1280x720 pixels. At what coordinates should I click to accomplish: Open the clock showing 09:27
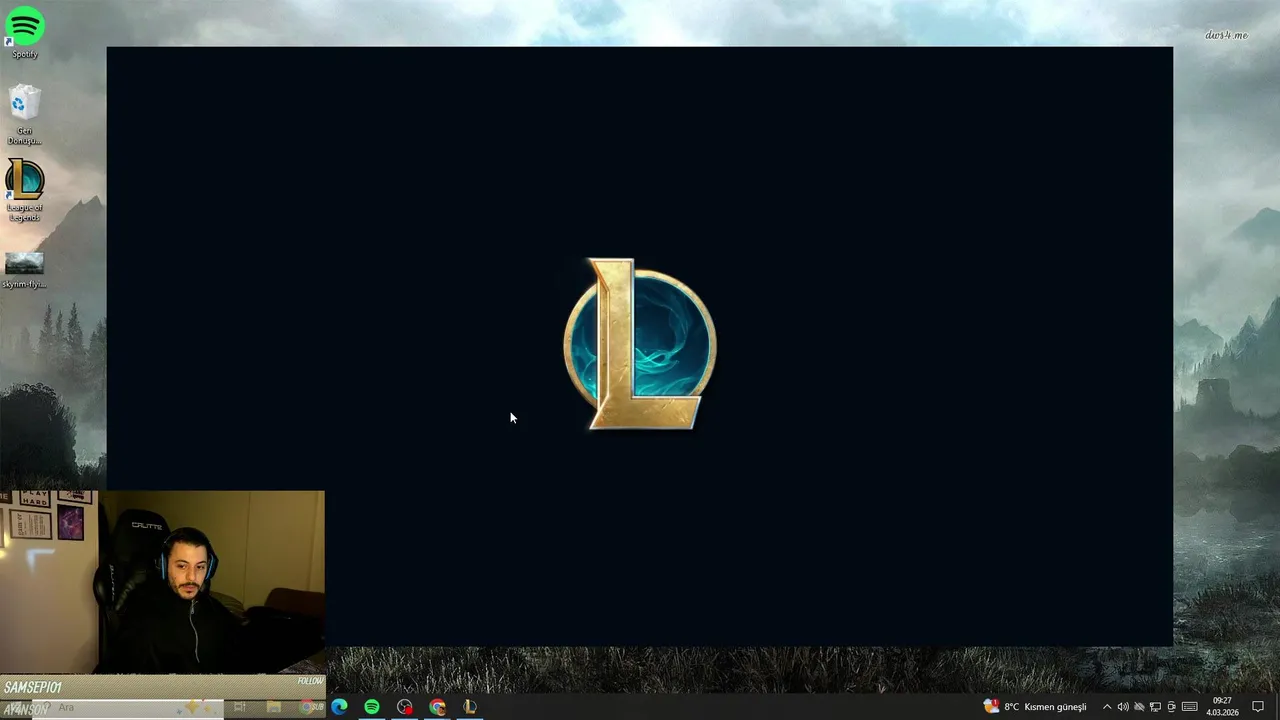(1222, 706)
